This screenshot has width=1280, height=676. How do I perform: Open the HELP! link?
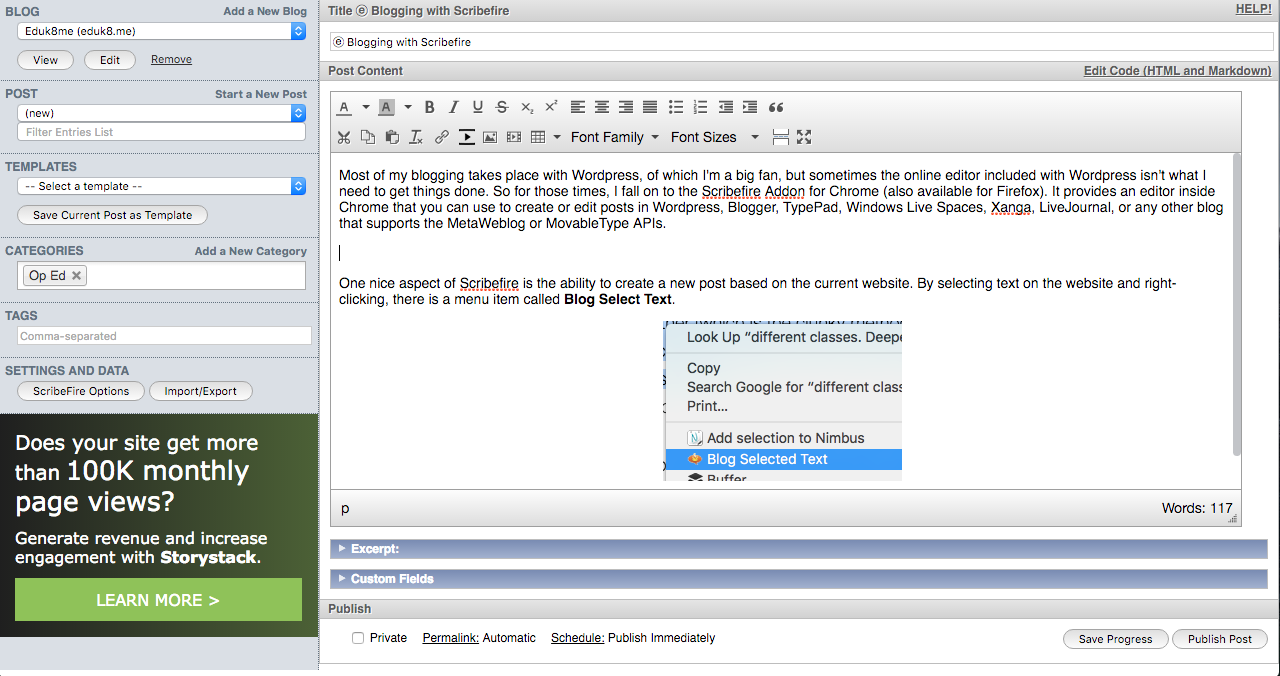[x=1254, y=8]
